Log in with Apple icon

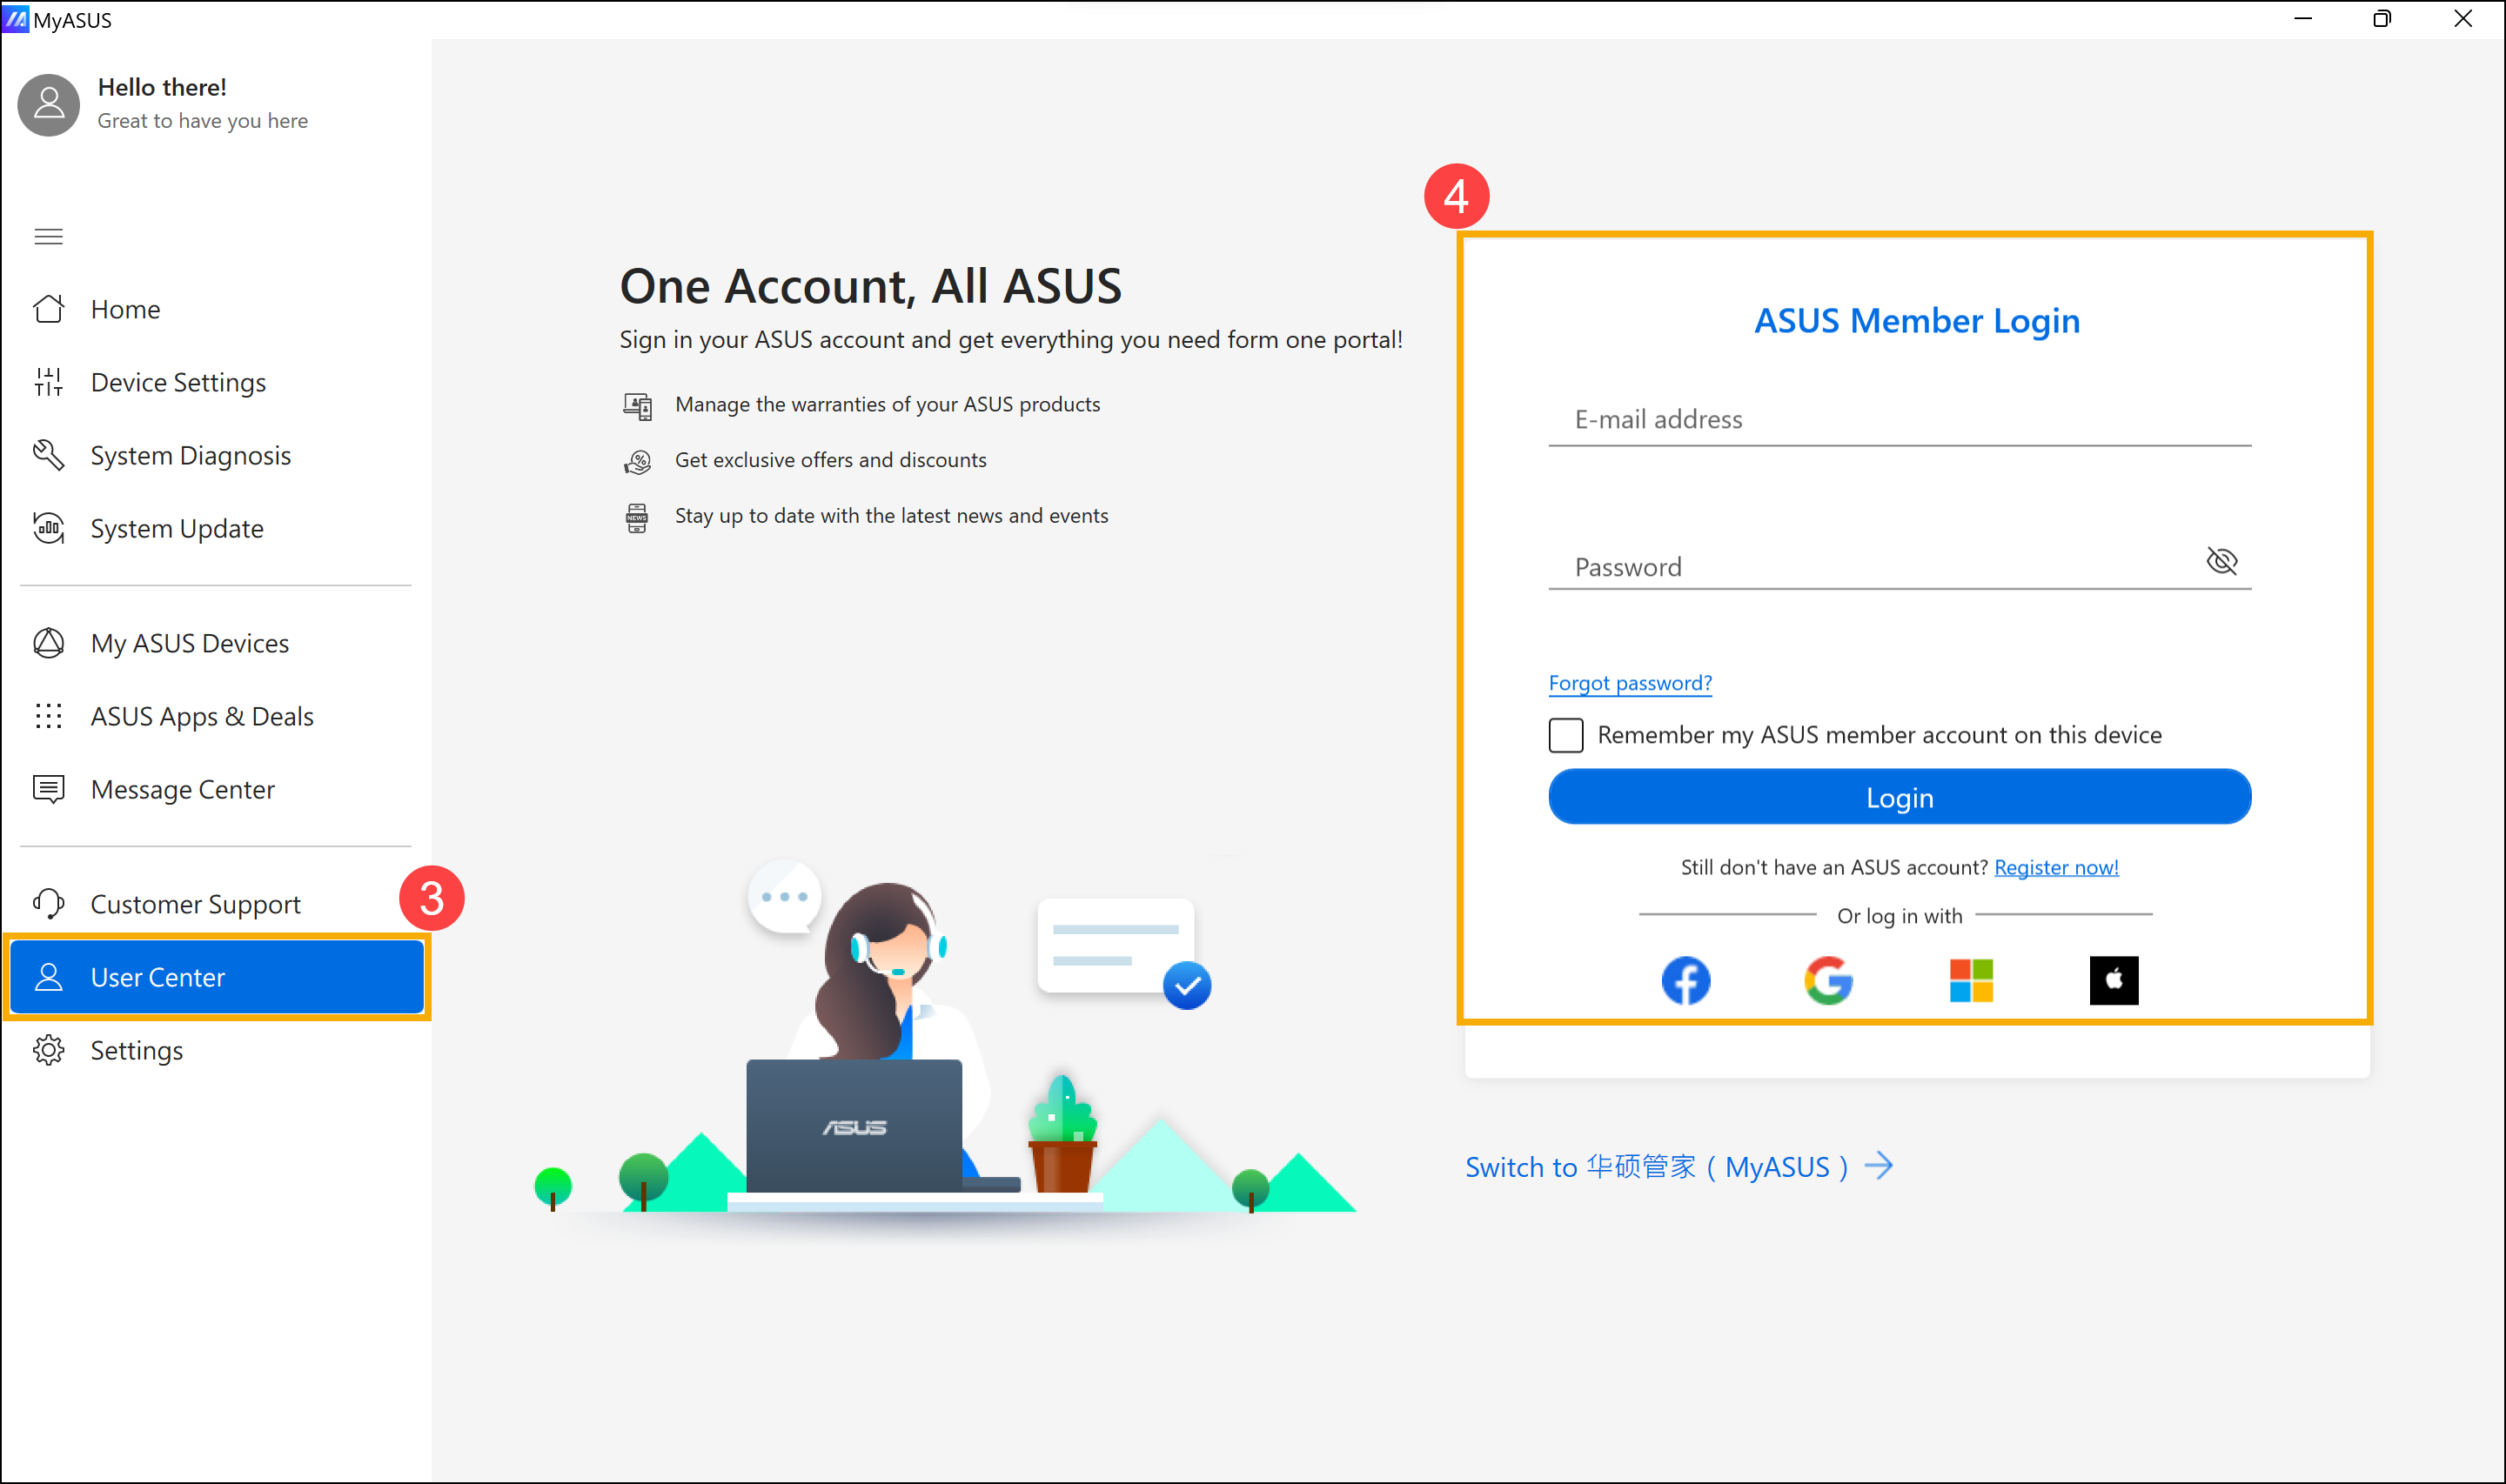pyautogui.click(x=2114, y=980)
